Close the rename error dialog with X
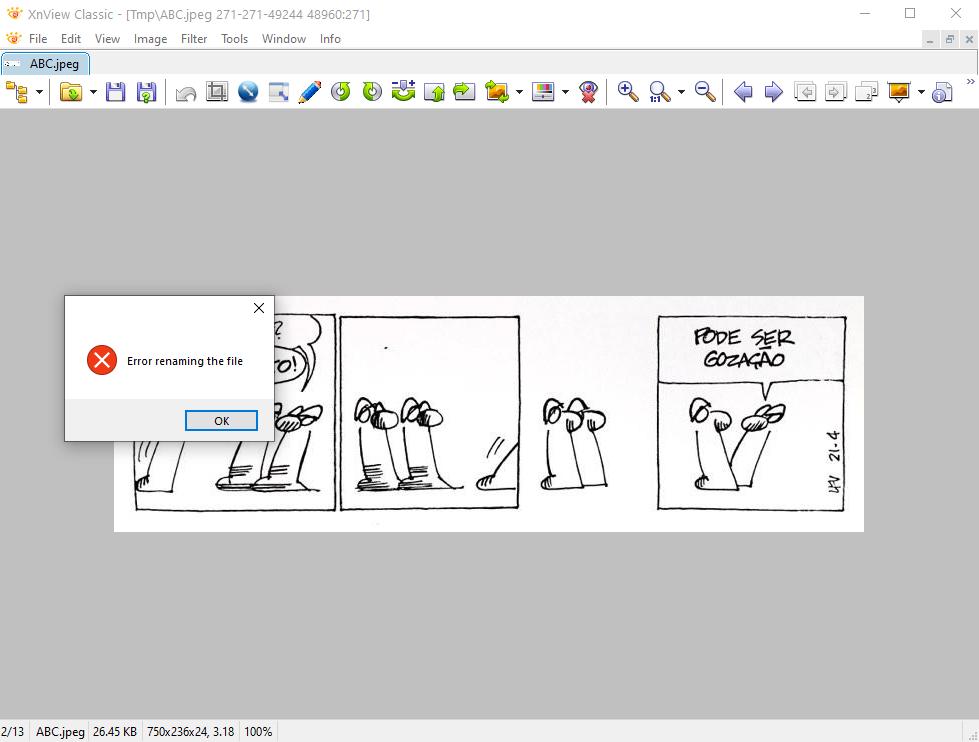The image size is (979, 742). click(259, 308)
